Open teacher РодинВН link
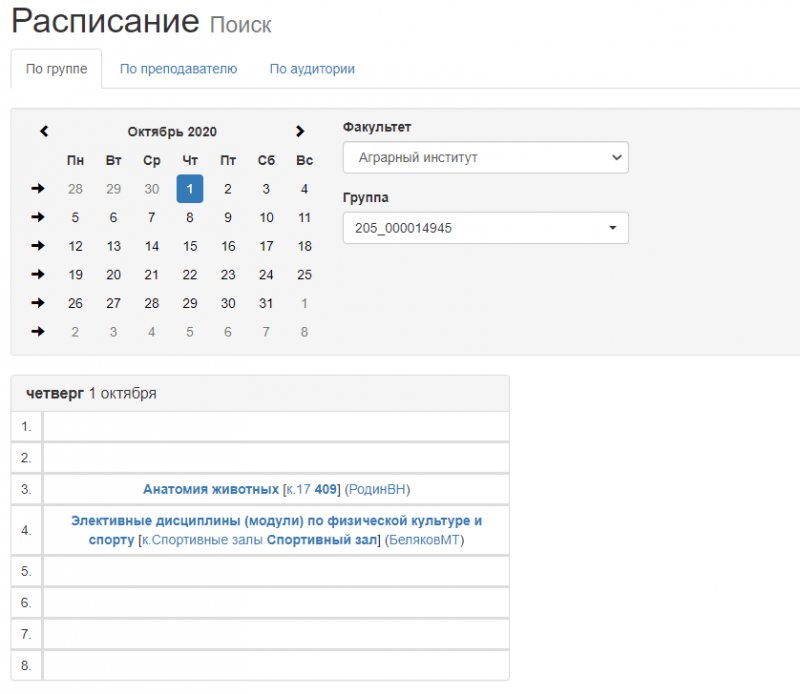This screenshot has height=694, width=800. pyautogui.click(x=378, y=489)
